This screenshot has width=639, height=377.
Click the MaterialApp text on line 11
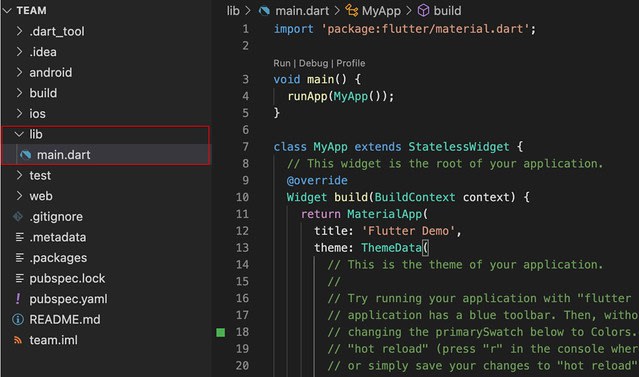click(x=385, y=214)
